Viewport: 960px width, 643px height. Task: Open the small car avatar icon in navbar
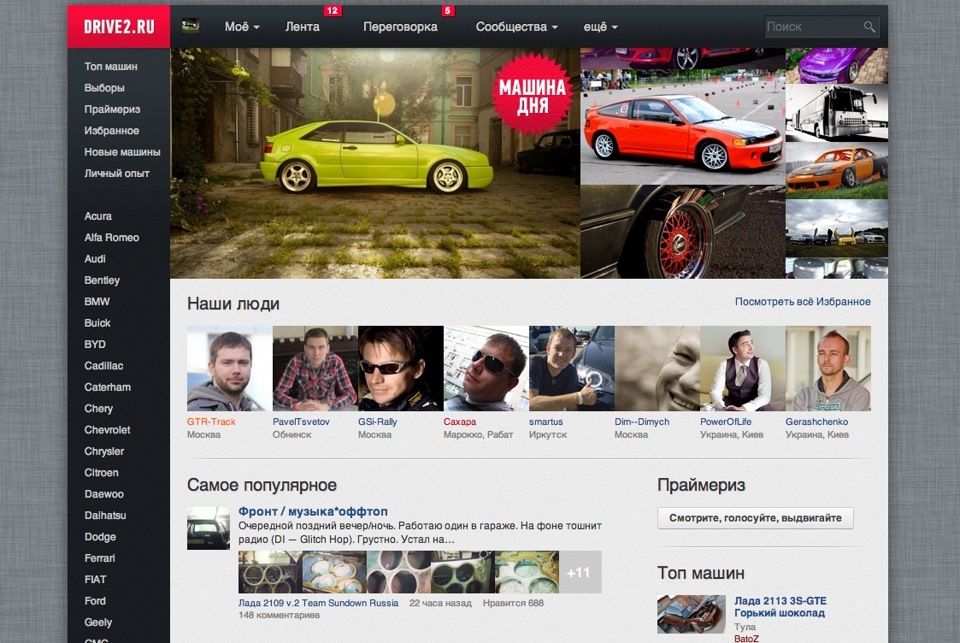pyautogui.click(x=190, y=26)
